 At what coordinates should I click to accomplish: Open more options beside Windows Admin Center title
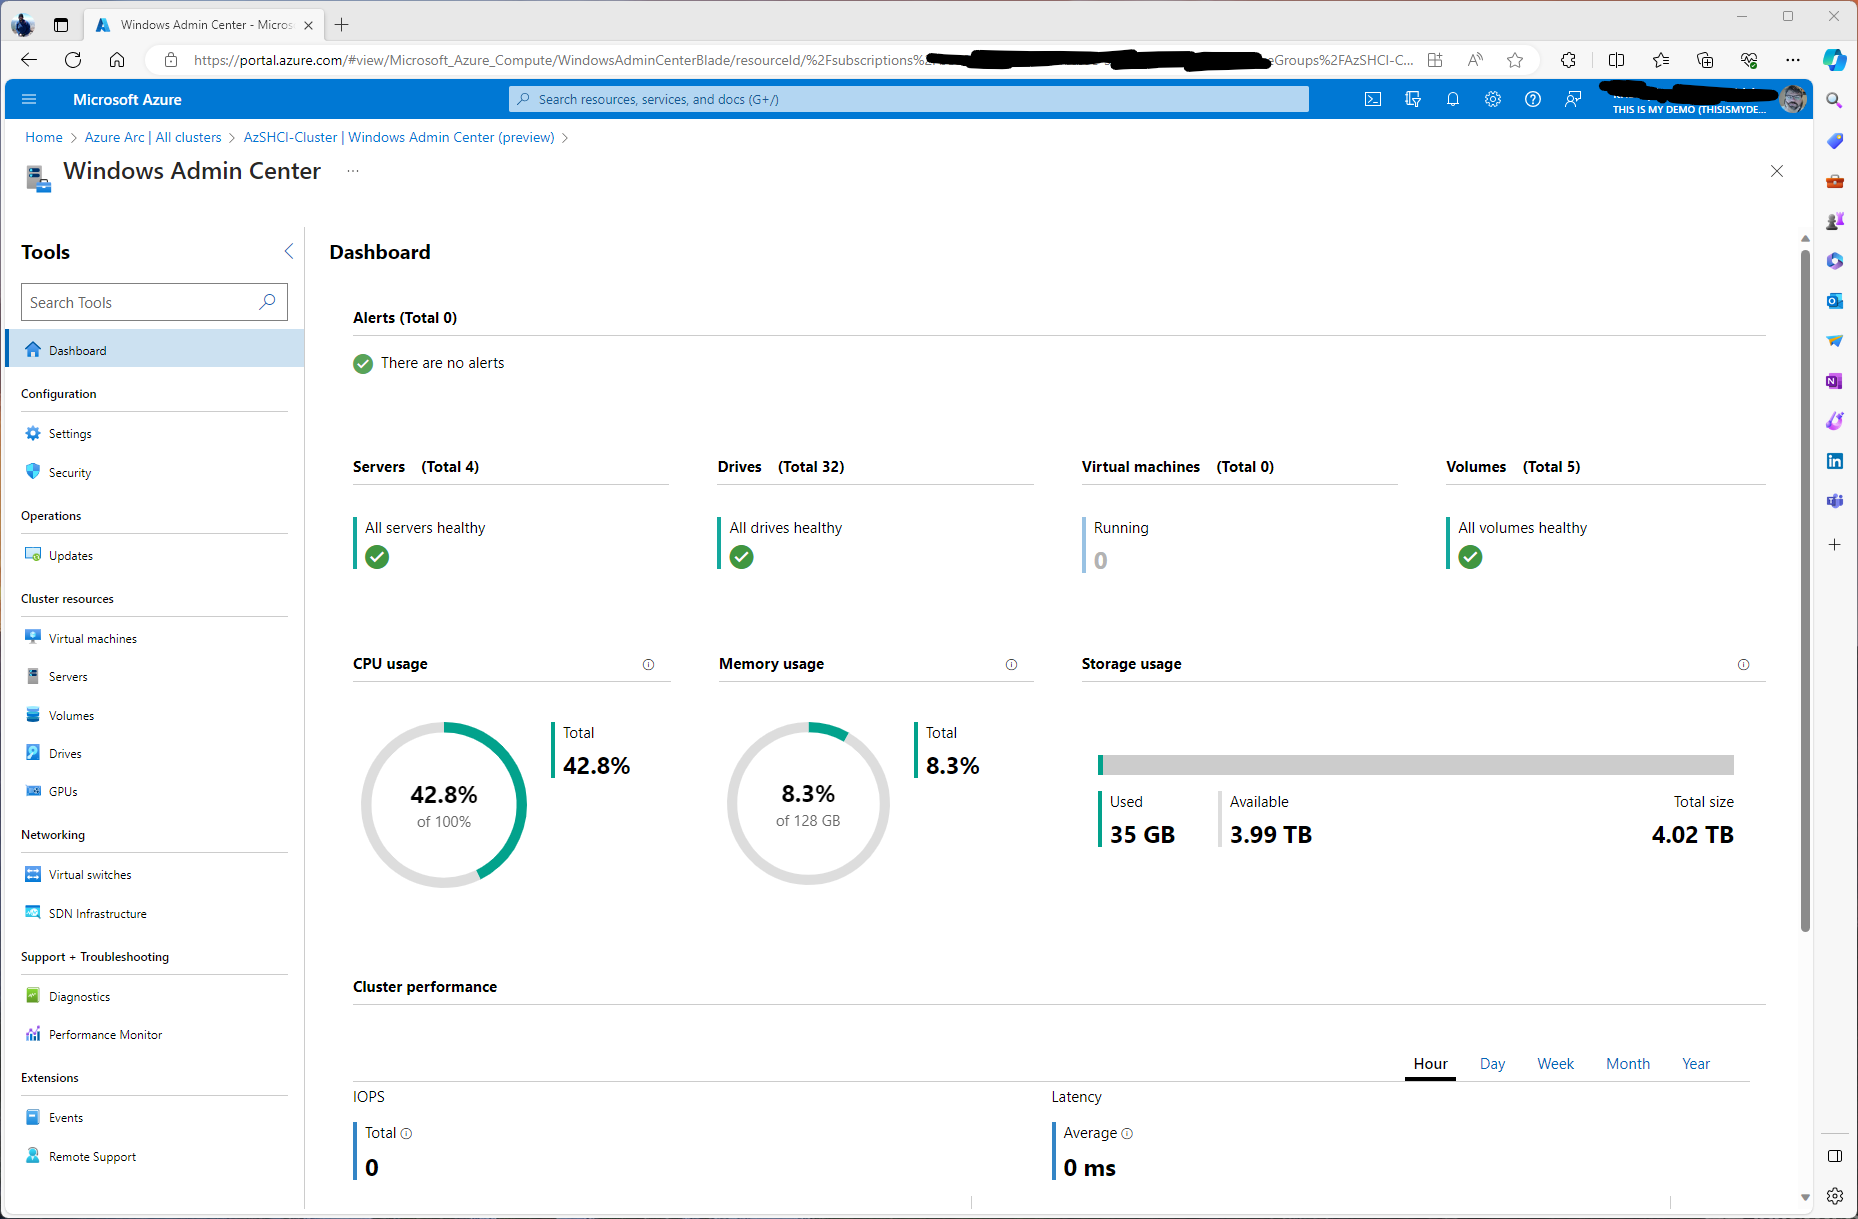pos(352,171)
